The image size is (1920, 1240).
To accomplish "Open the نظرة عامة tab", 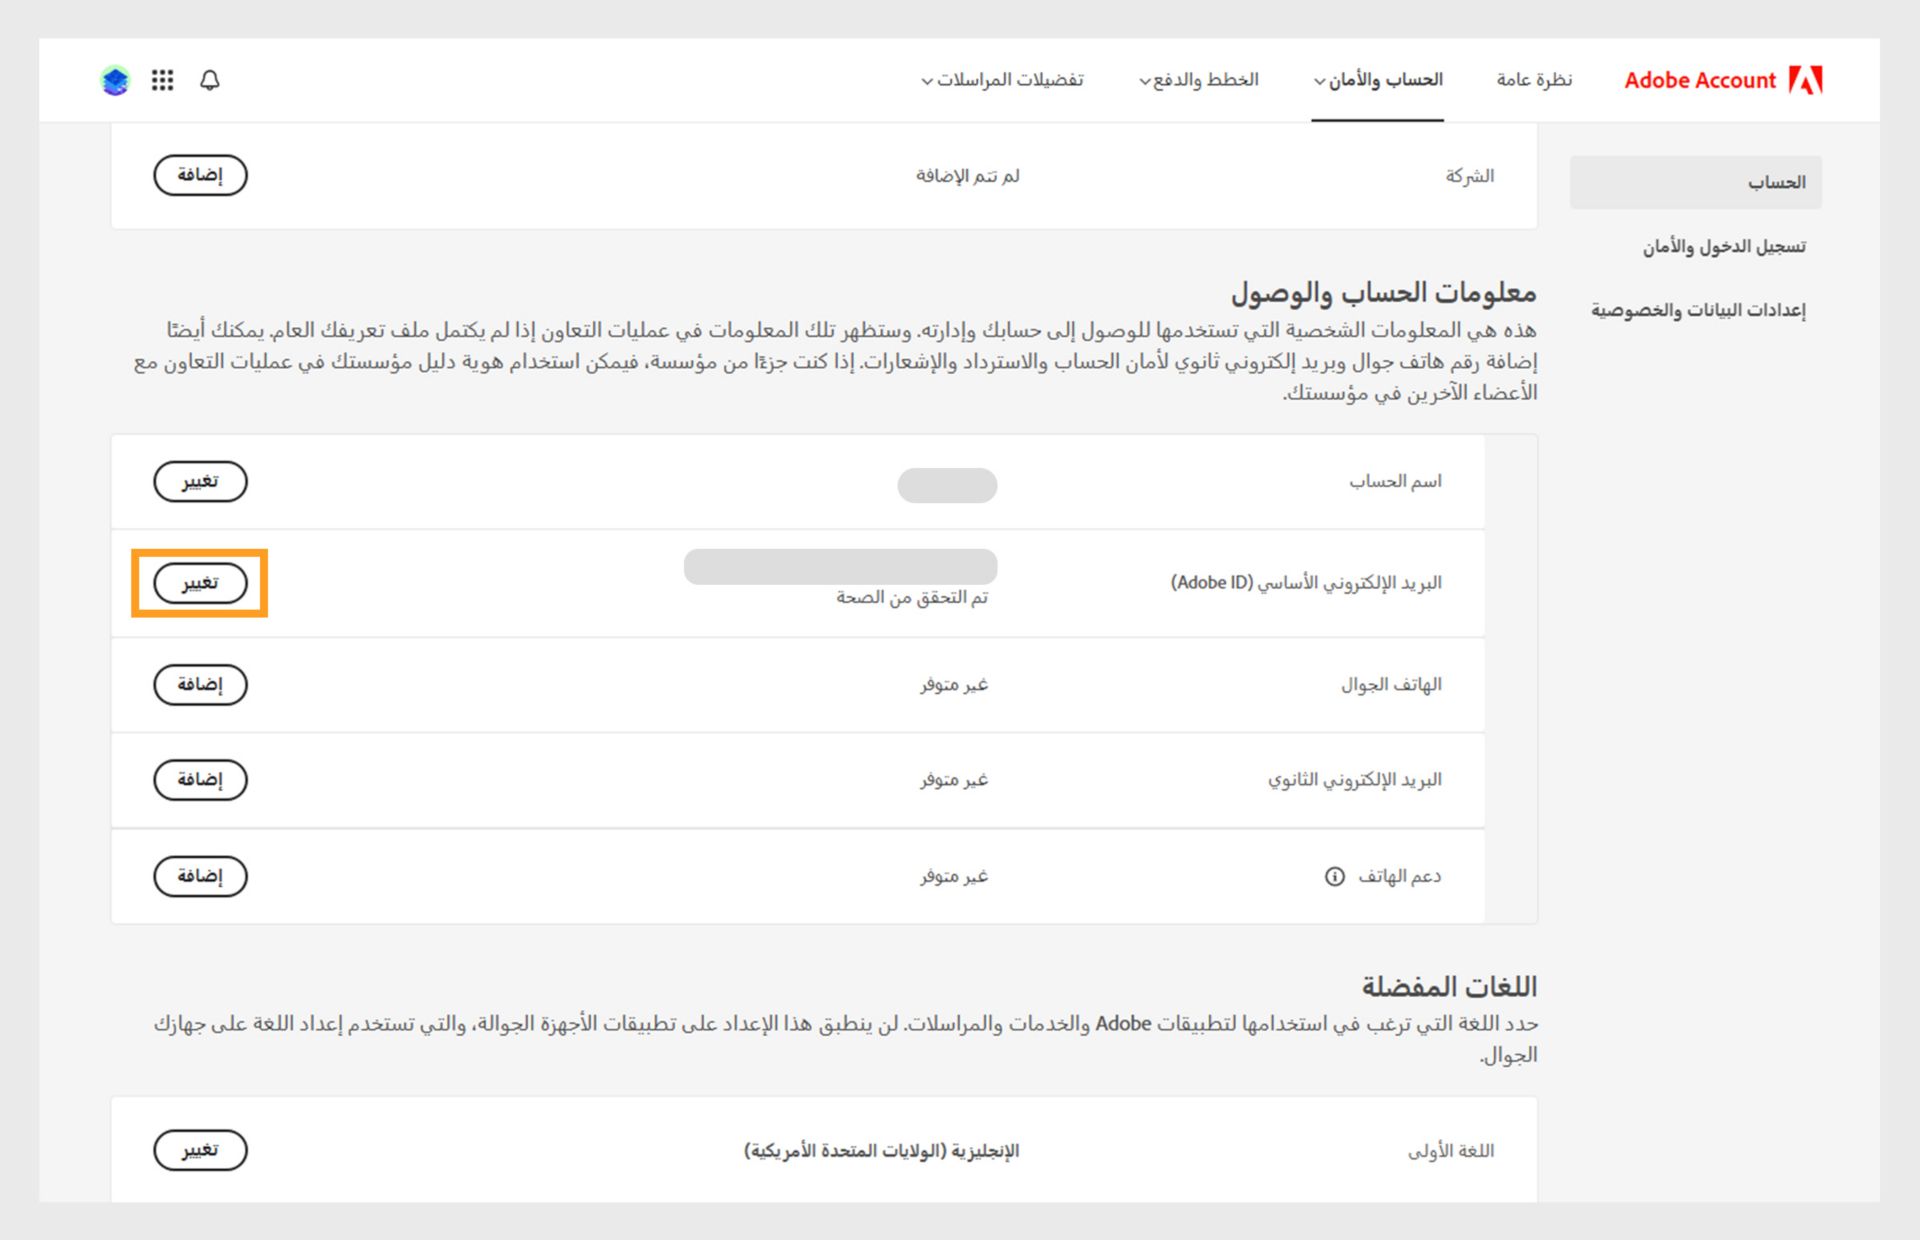I will [x=1534, y=80].
